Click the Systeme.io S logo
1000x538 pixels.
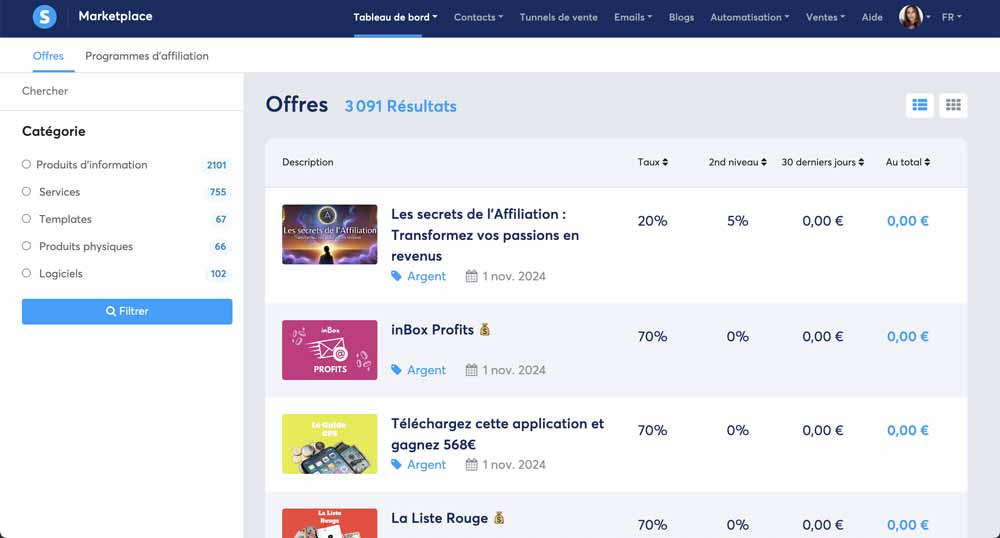(x=45, y=17)
